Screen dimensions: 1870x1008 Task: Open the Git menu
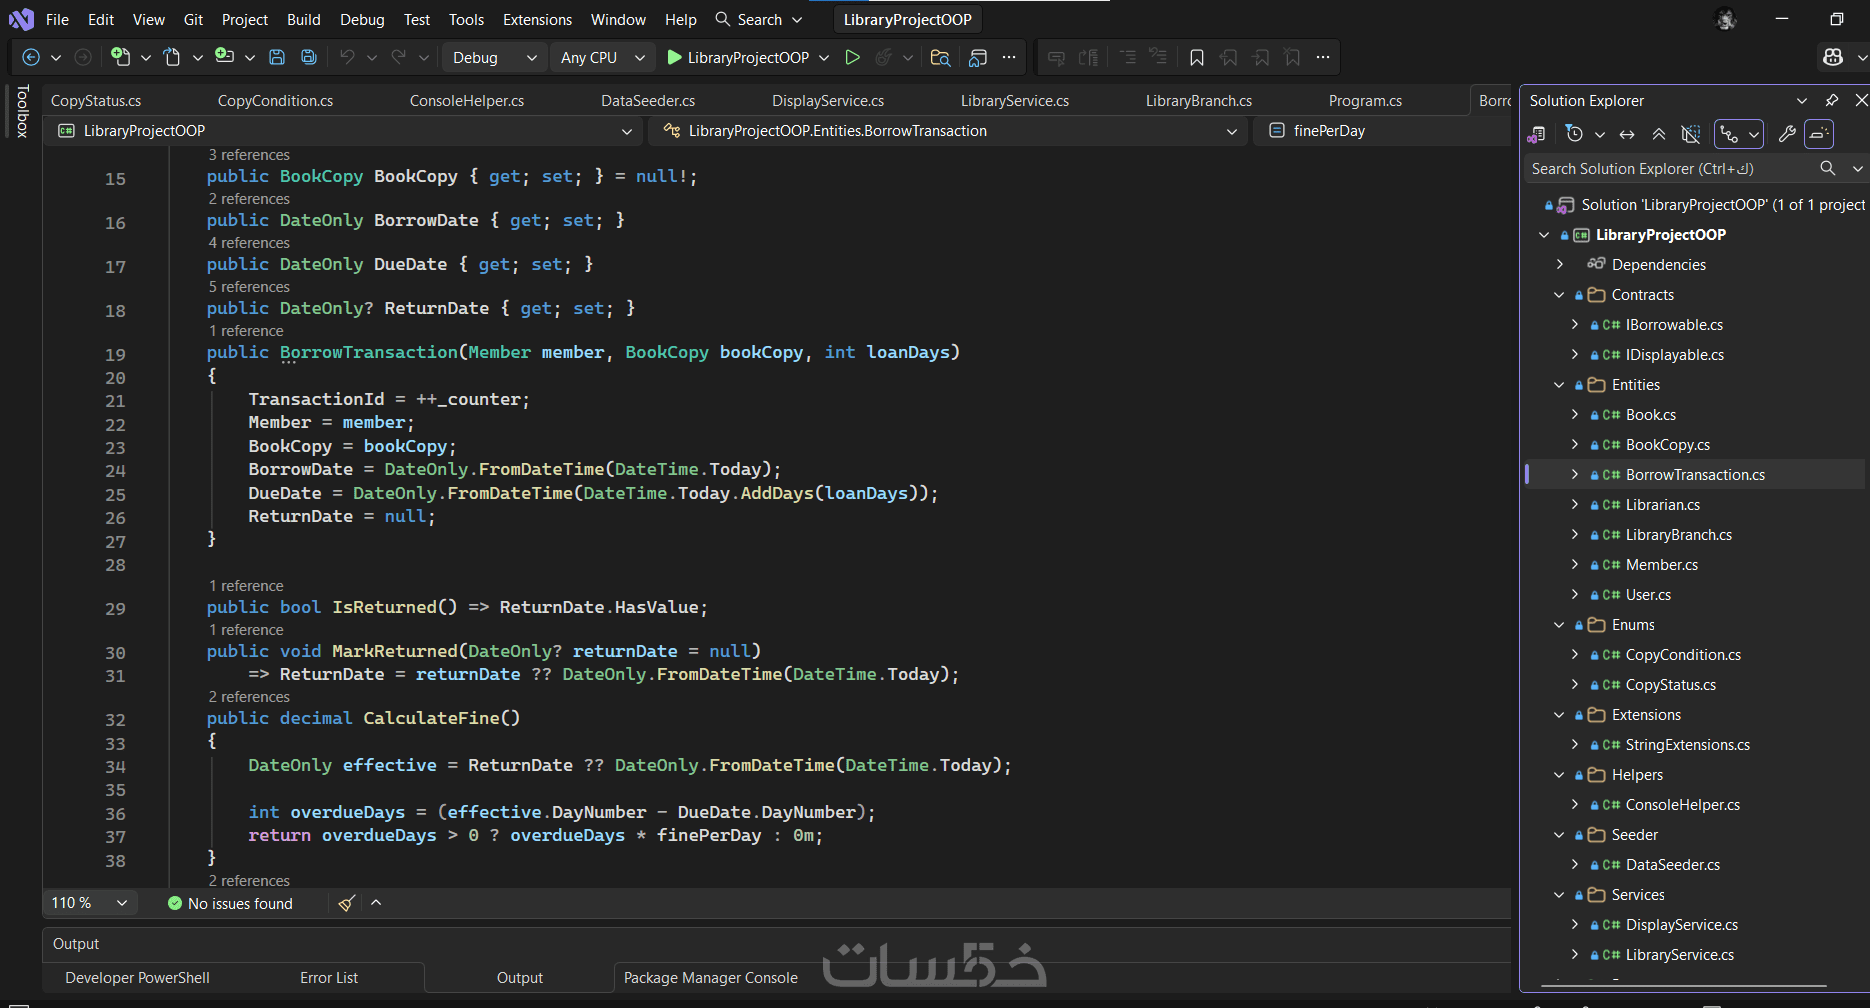194,20
